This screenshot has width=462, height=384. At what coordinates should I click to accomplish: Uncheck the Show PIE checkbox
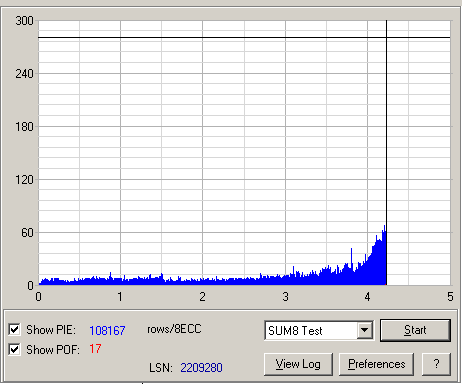tap(14, 330)
